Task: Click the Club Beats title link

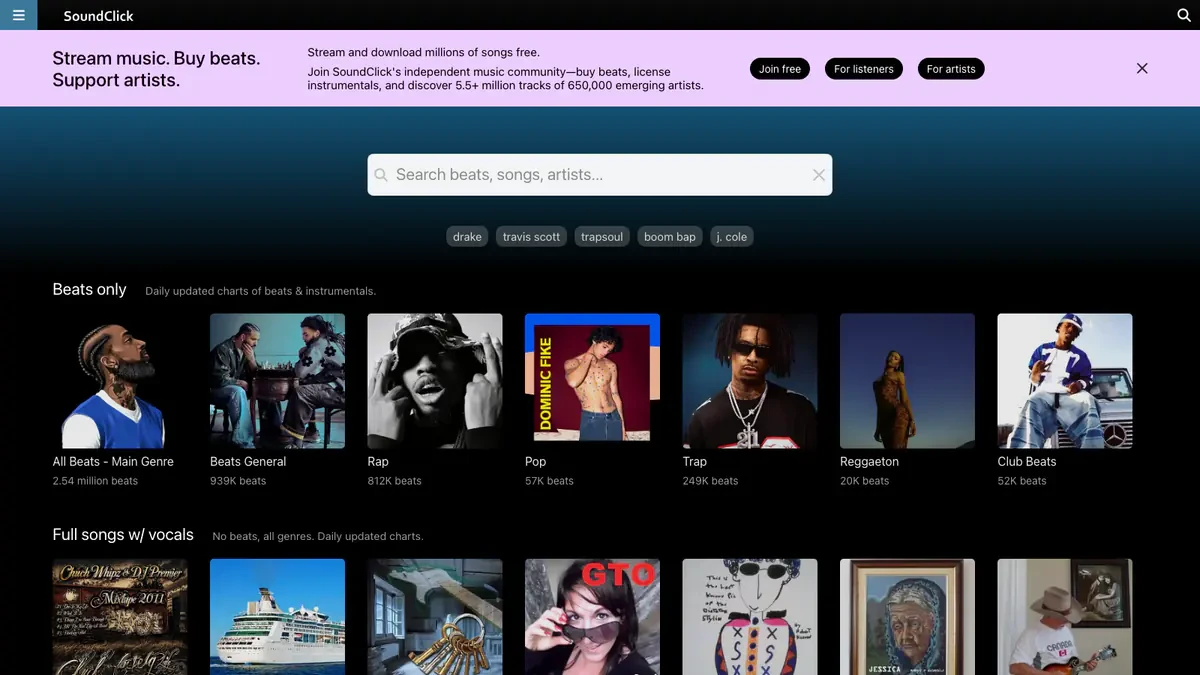Action: [1027, 462]
